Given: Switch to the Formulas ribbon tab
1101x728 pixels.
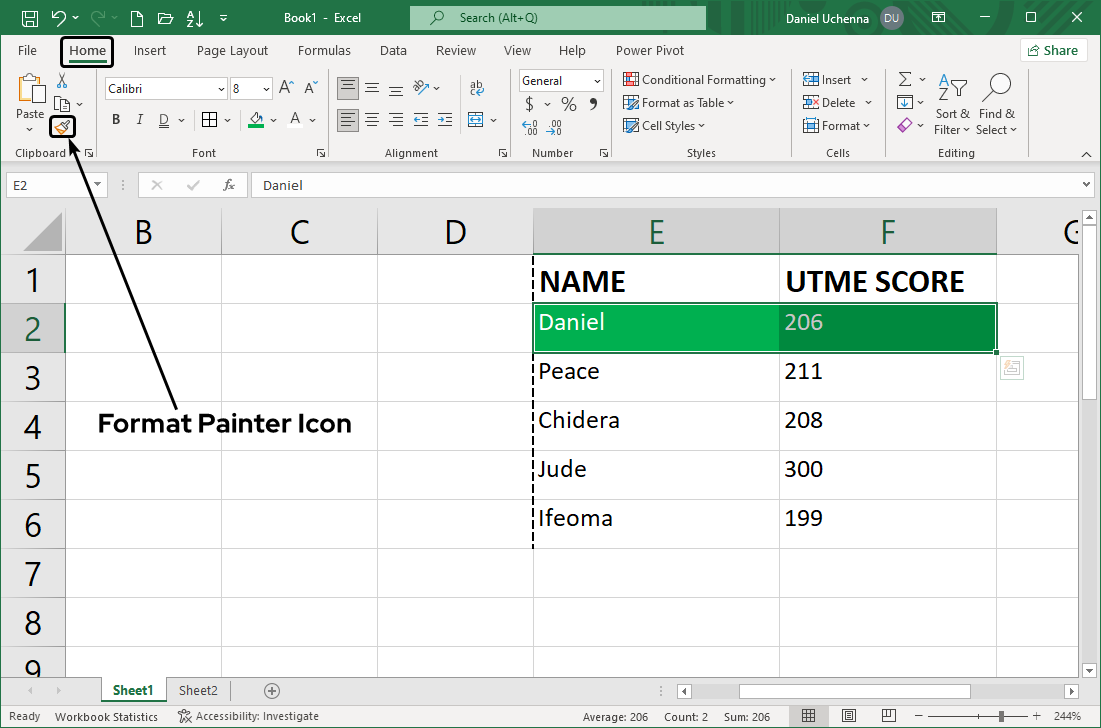Looking at the screenshot, I should tap(324, 51).
